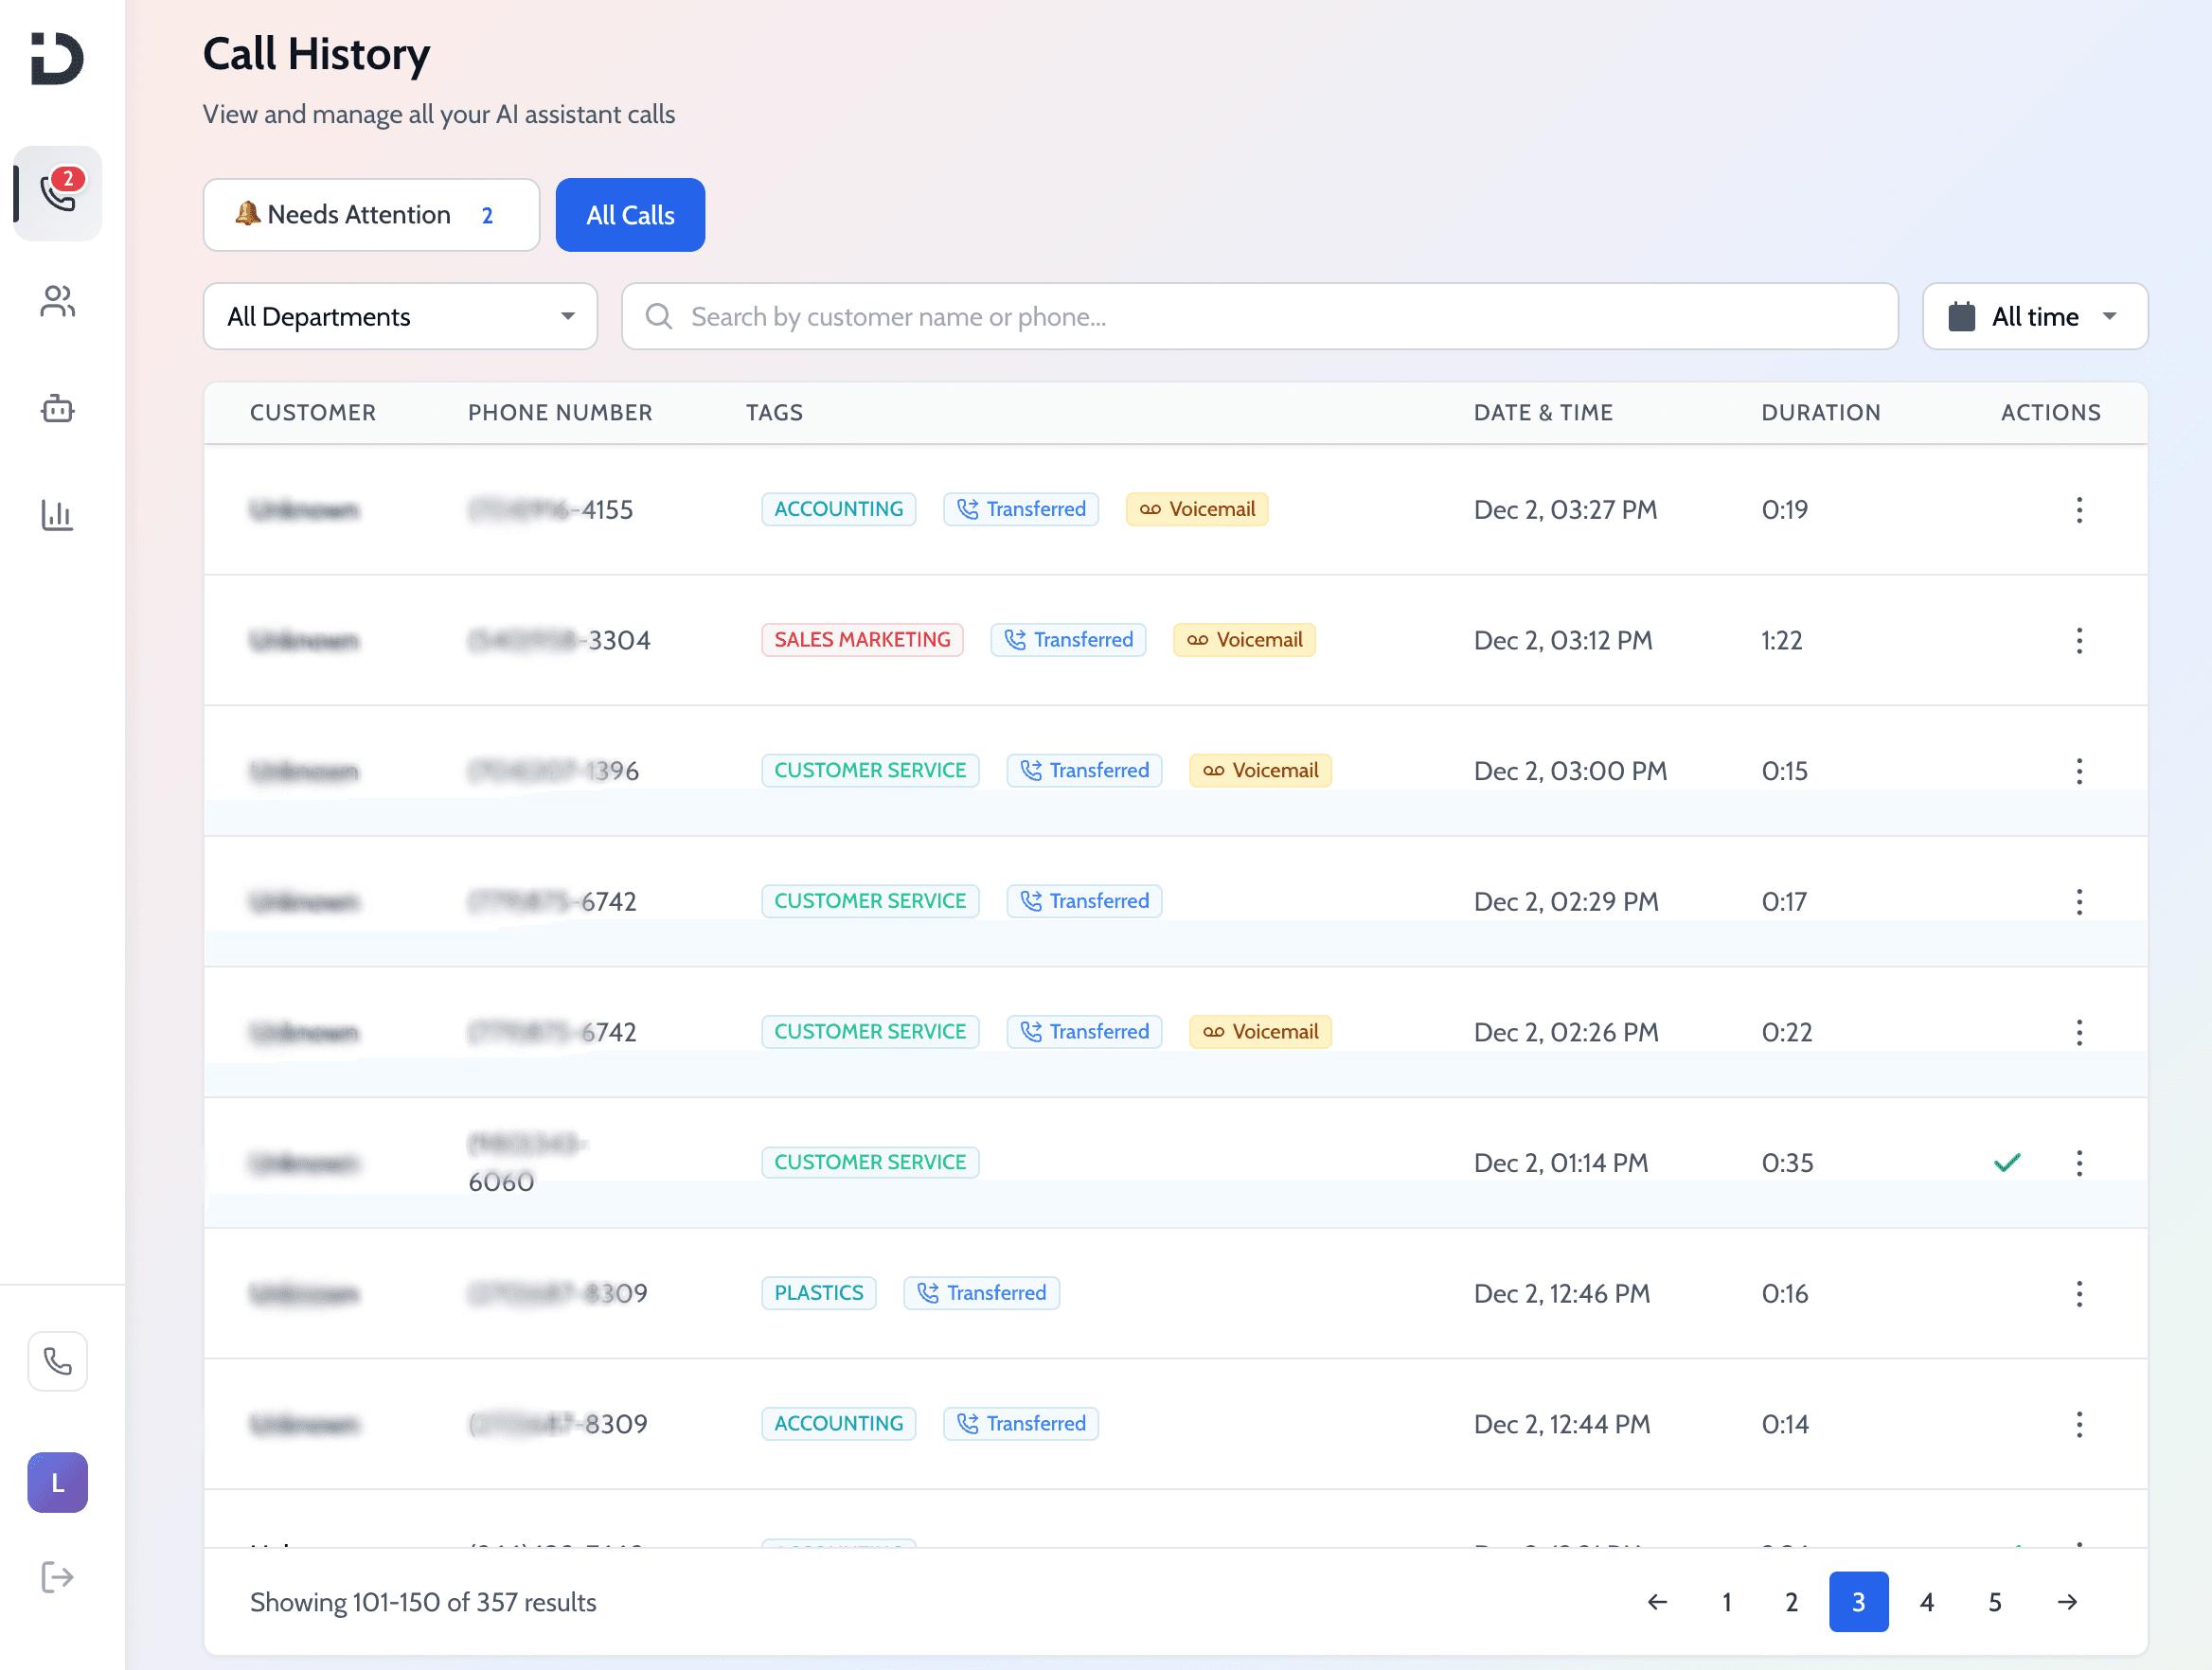This screenshot has height=1670, width=2212.
Task: Click the next page arrow
Action: coord(2066,1601)
